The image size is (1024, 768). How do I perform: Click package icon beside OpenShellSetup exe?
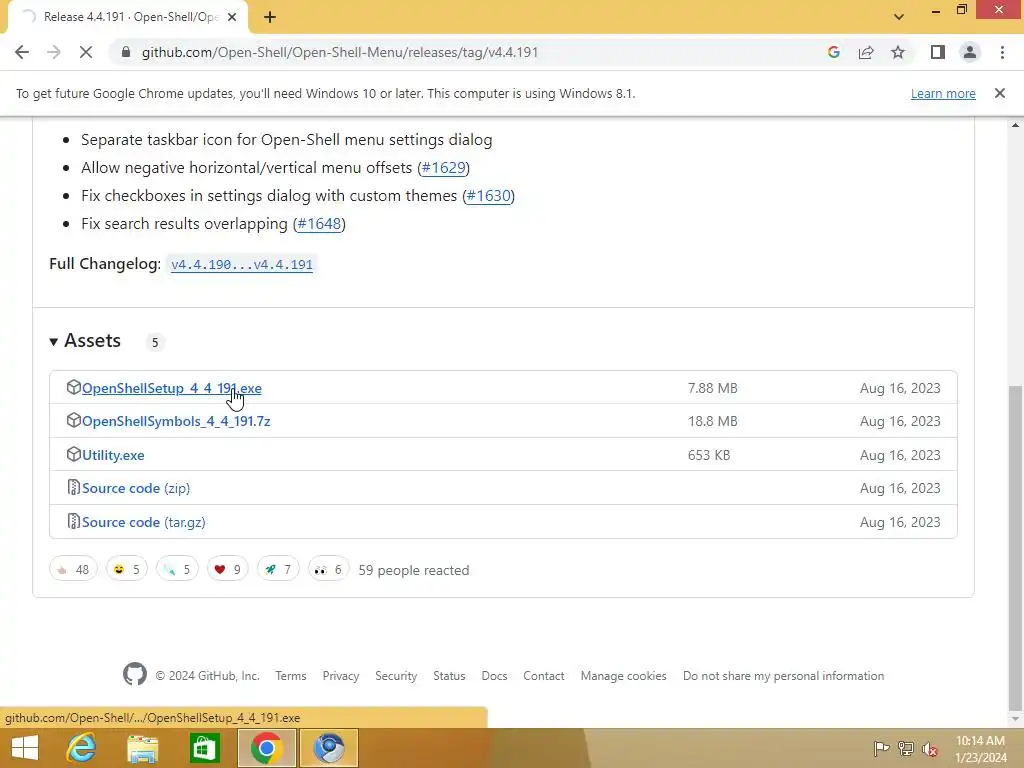[x=73, y=387]
